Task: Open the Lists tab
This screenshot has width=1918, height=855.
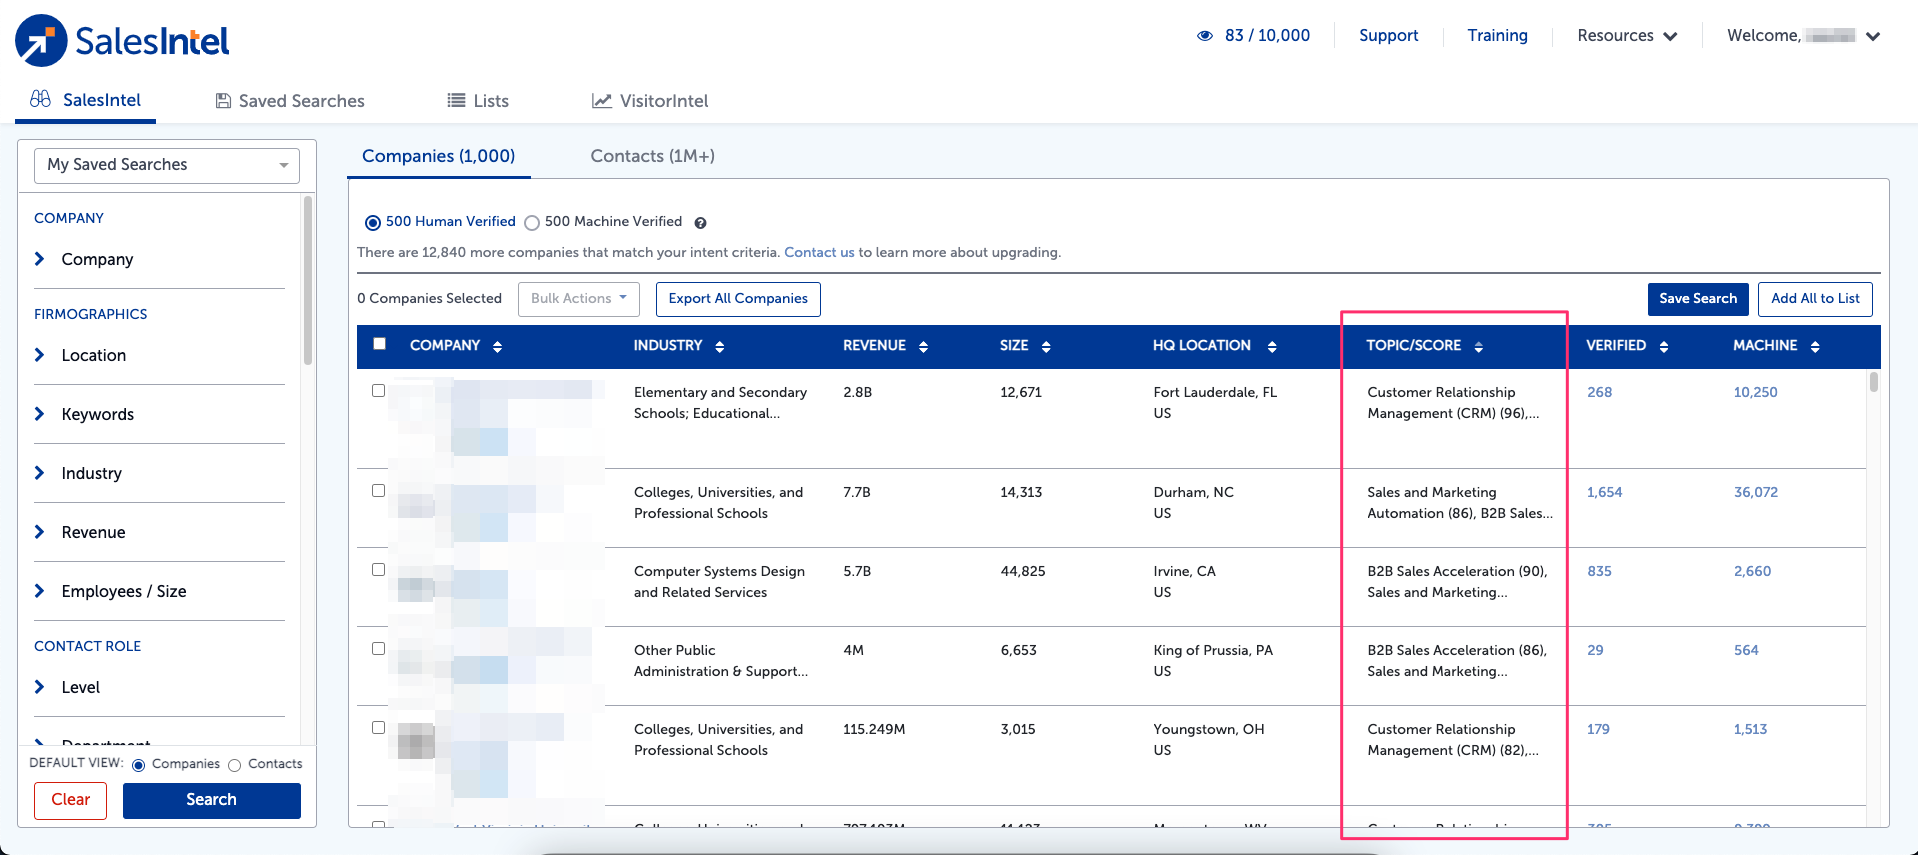Action: [478, 101]
